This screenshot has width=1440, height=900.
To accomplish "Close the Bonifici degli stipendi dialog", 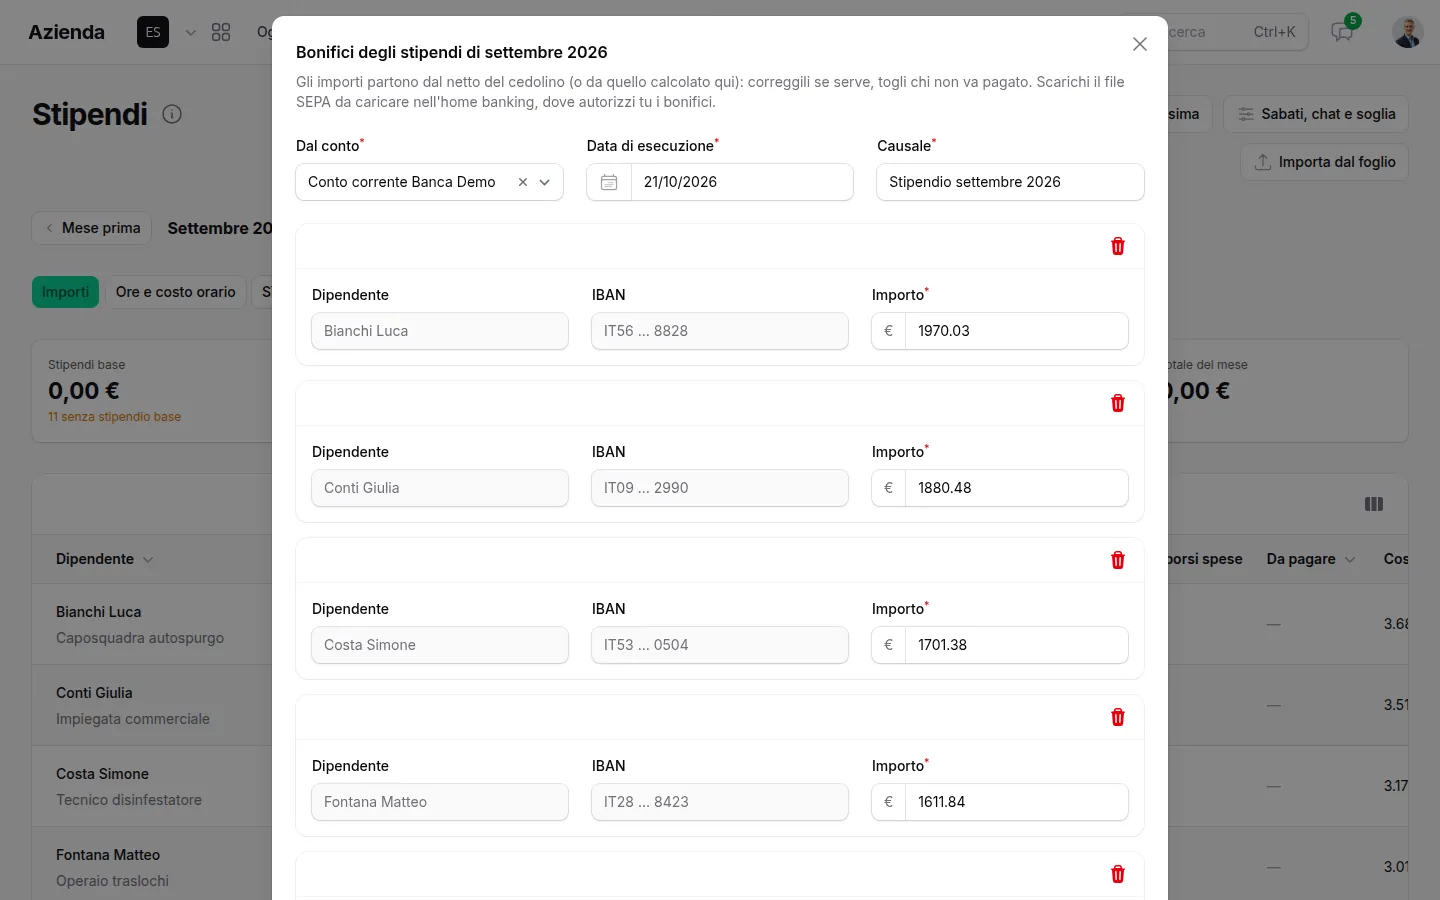I will tap(1140, 44).
